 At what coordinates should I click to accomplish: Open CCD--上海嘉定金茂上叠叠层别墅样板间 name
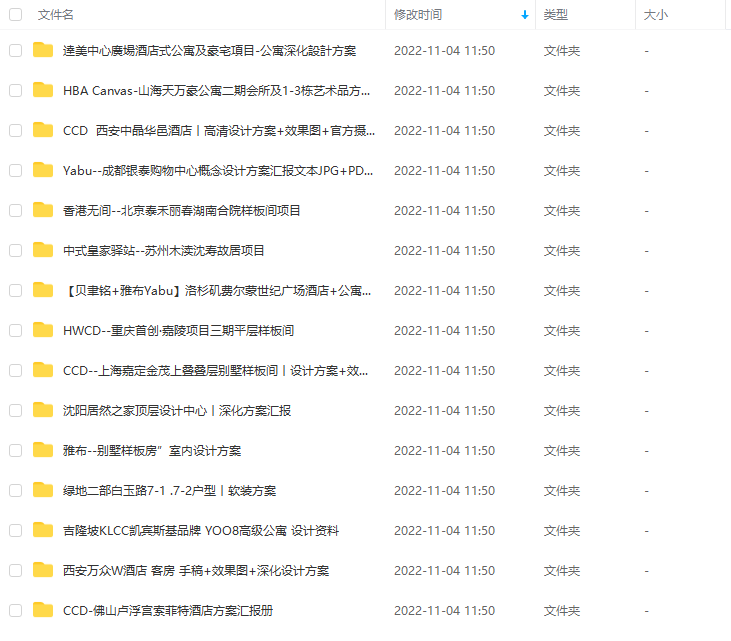pos(215,372)
